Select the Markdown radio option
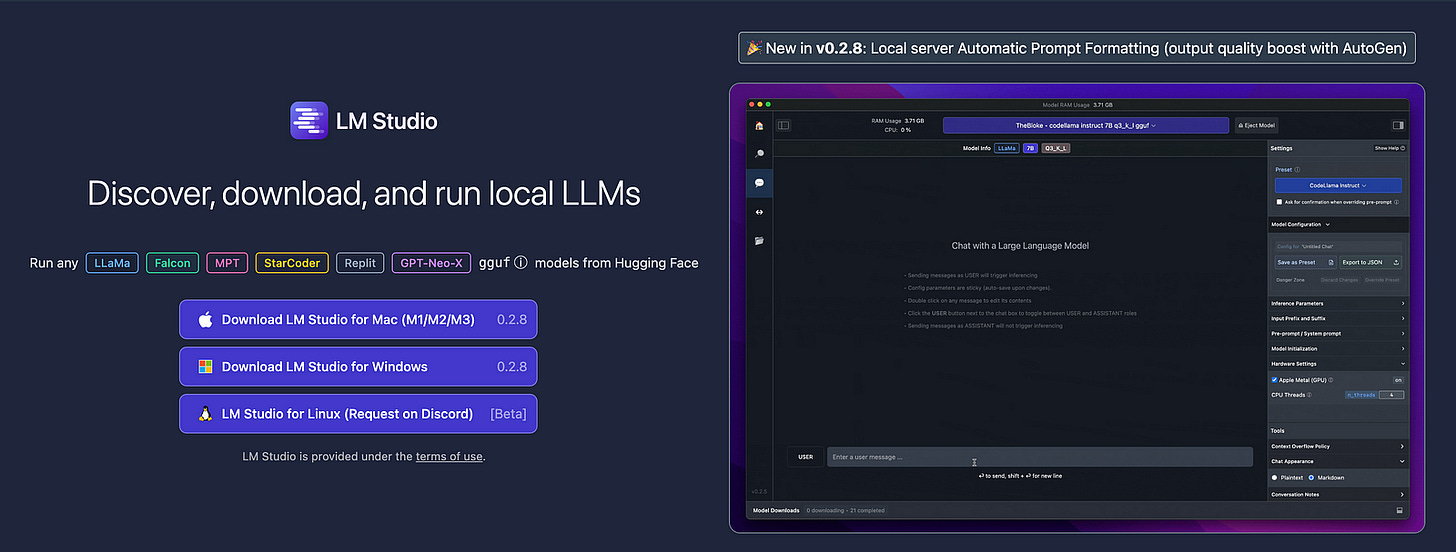The width and height of the screenshot is (1456, 552). [1312, 478]
